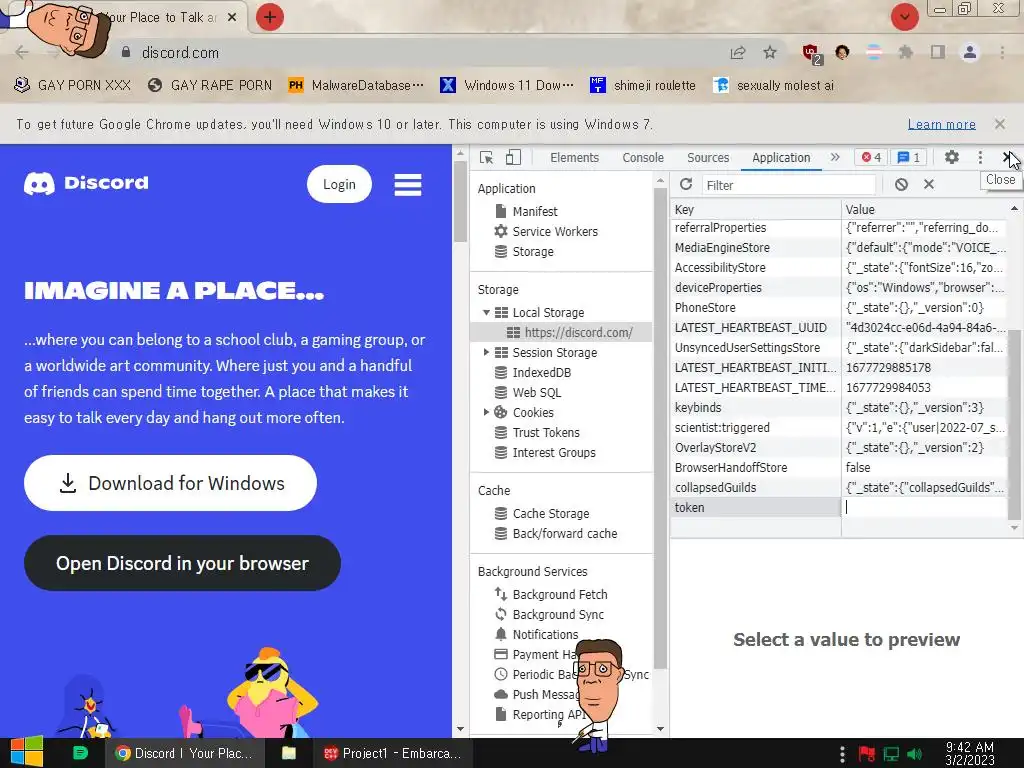Click the Learn more link in the infobar
Image resolution: width=1024 pixels, height=768 pixels.
coord(942,124)
